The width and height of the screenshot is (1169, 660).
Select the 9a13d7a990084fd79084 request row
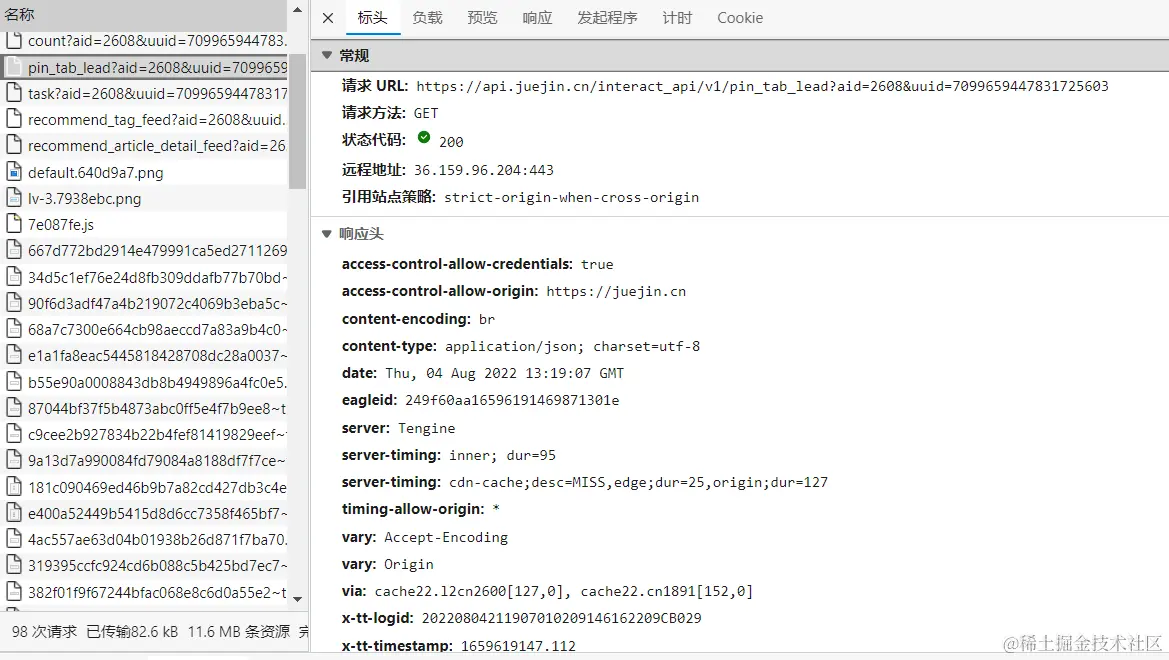[144, 461]
